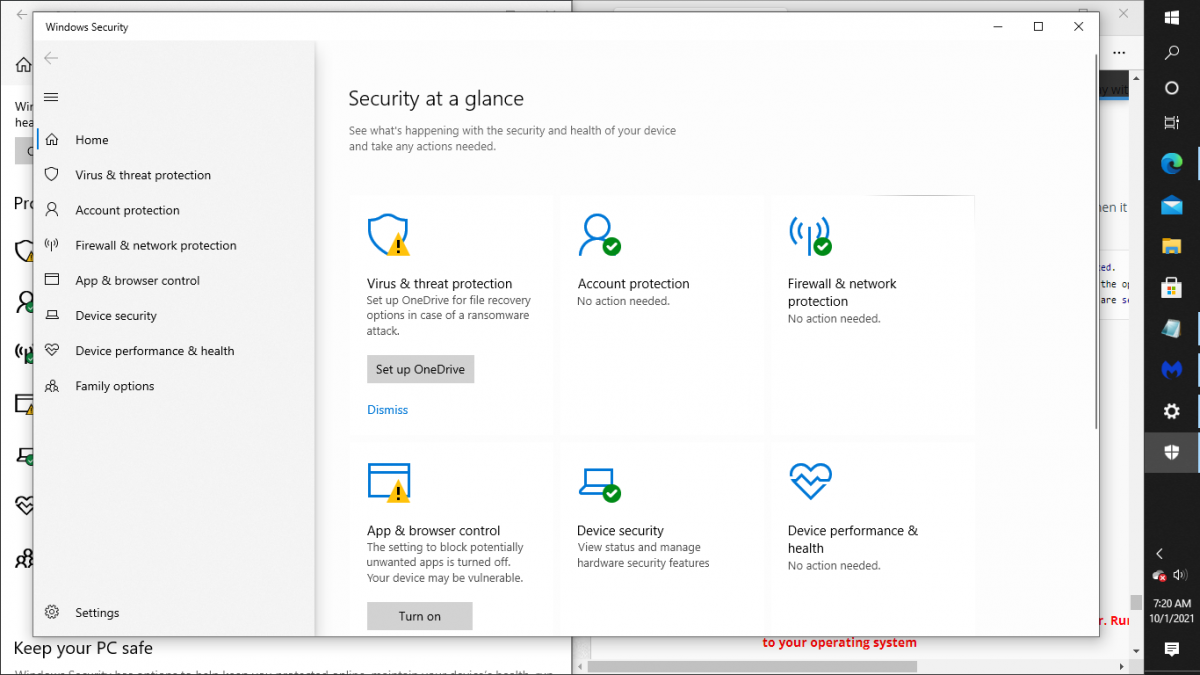This screenshot has height=675, width=1200.
Task: Click the window icon beside App & browser control
Action: (52, 280)
